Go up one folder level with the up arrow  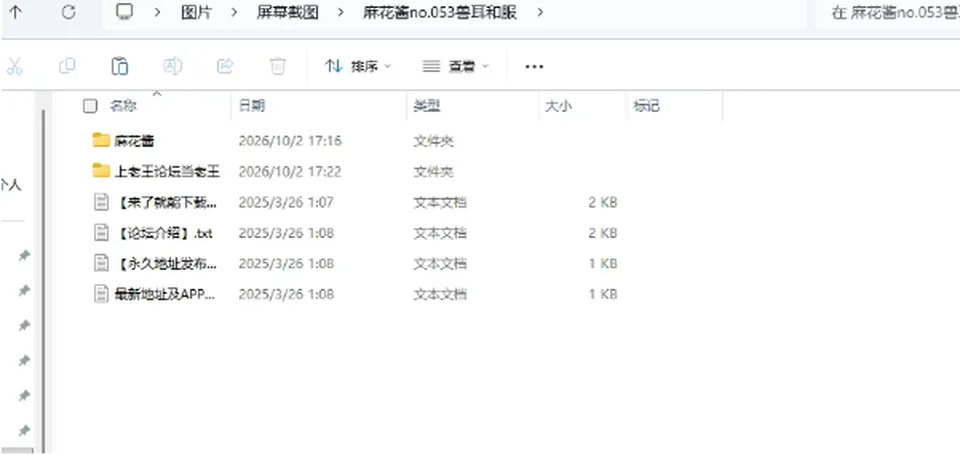[x=15, y=12]
